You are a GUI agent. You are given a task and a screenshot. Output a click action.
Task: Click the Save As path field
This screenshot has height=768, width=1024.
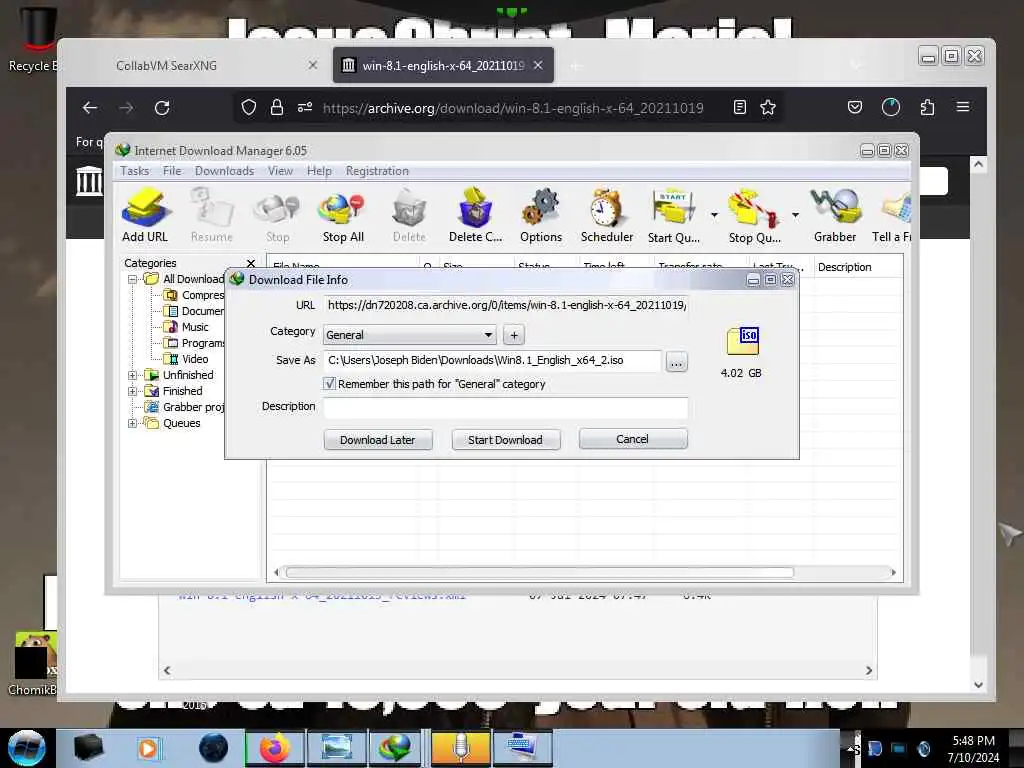pos(492,360)
